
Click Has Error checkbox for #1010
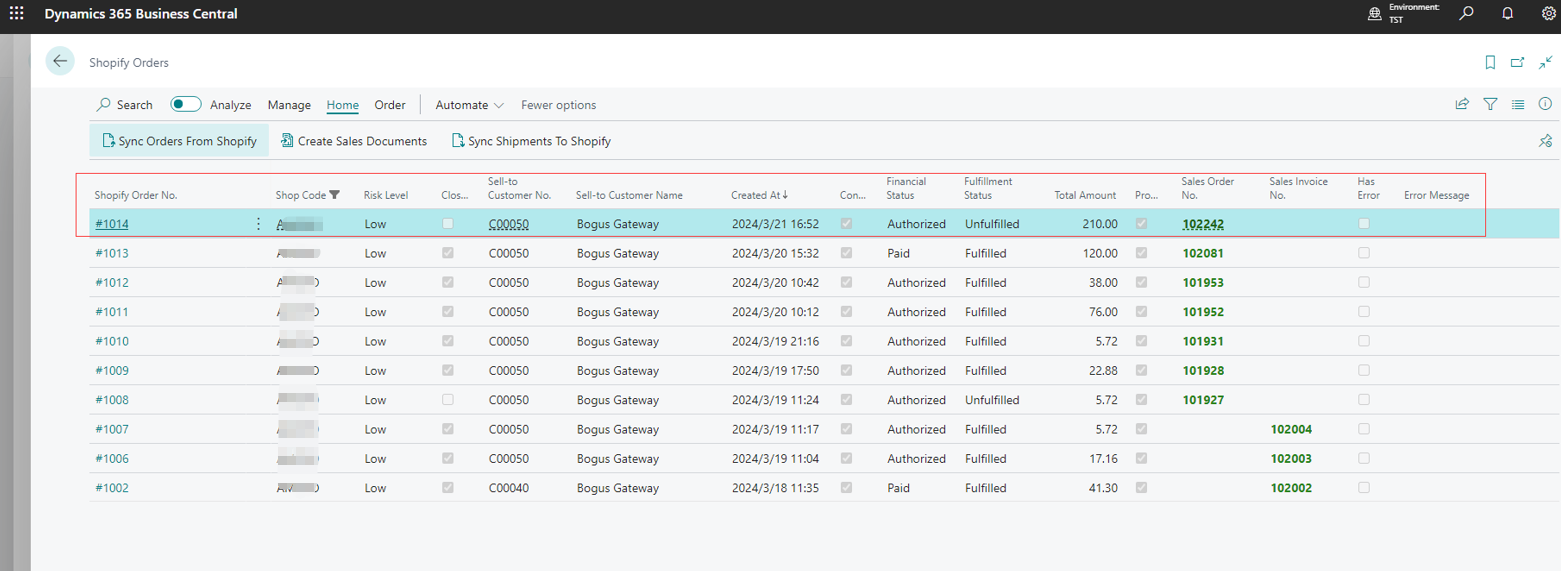coord(1364,341)
